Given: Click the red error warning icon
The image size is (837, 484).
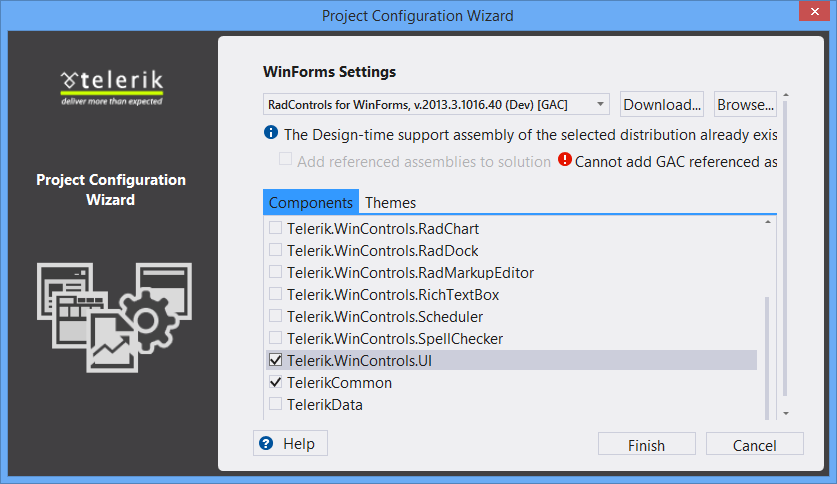Looking at the screenshot, I should tap(565, 160).
